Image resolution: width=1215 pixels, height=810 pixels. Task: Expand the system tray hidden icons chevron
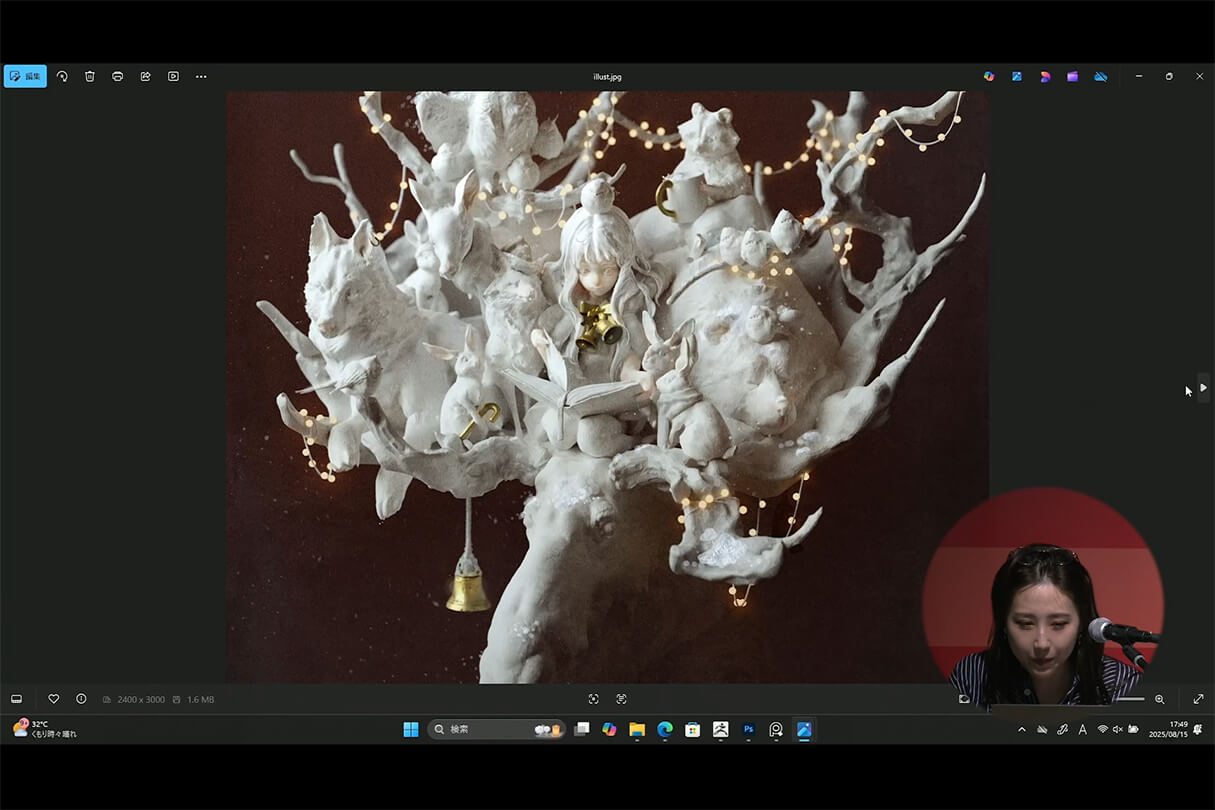click(1021, 730)
